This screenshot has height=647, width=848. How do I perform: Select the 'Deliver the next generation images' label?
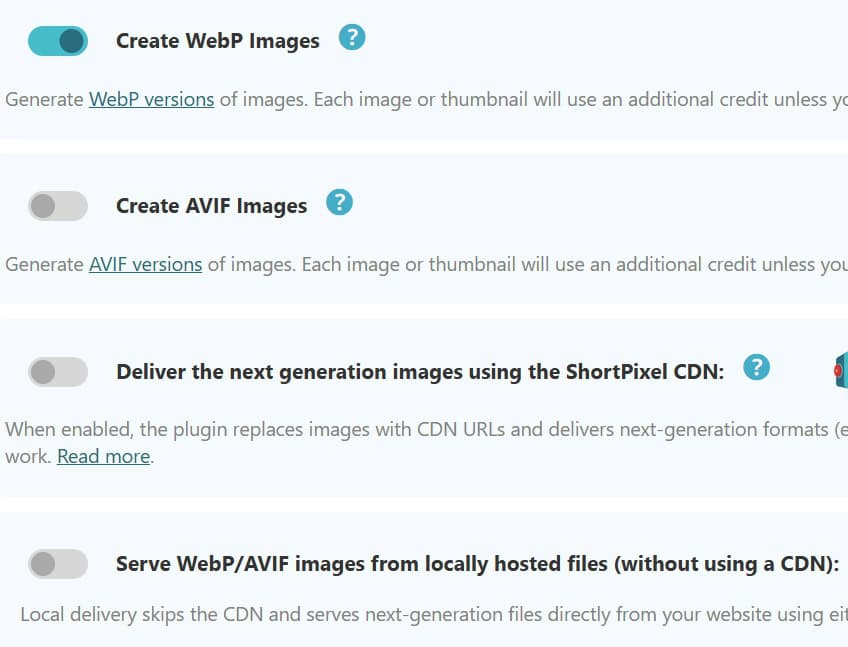(420, 372)
